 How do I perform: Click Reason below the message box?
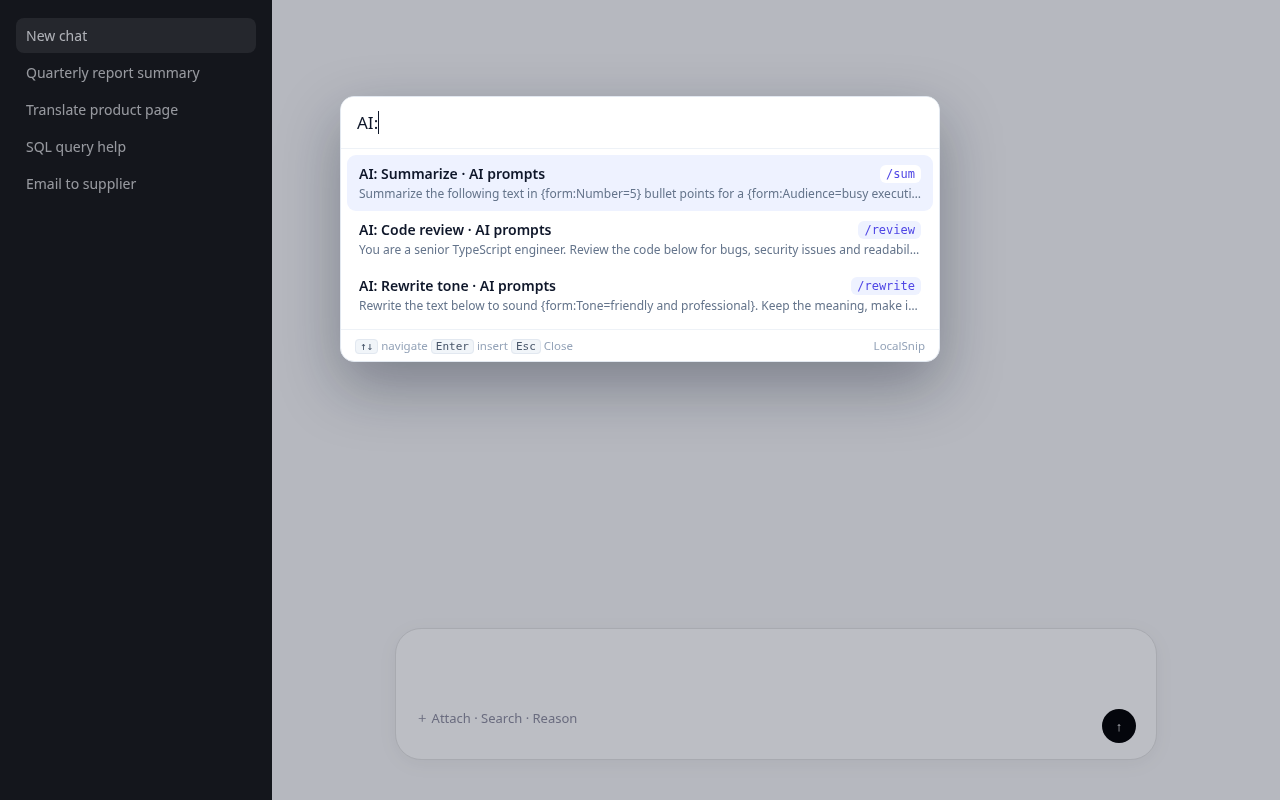pyautogui.click(x=555, y=718)
